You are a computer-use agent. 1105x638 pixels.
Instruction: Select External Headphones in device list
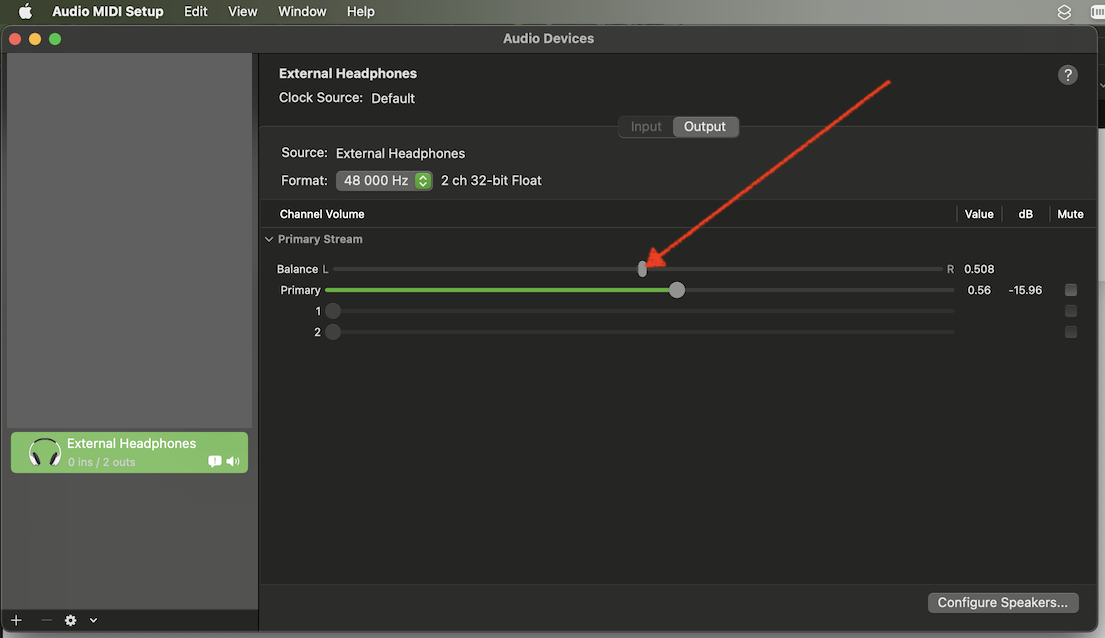point(130,452)
